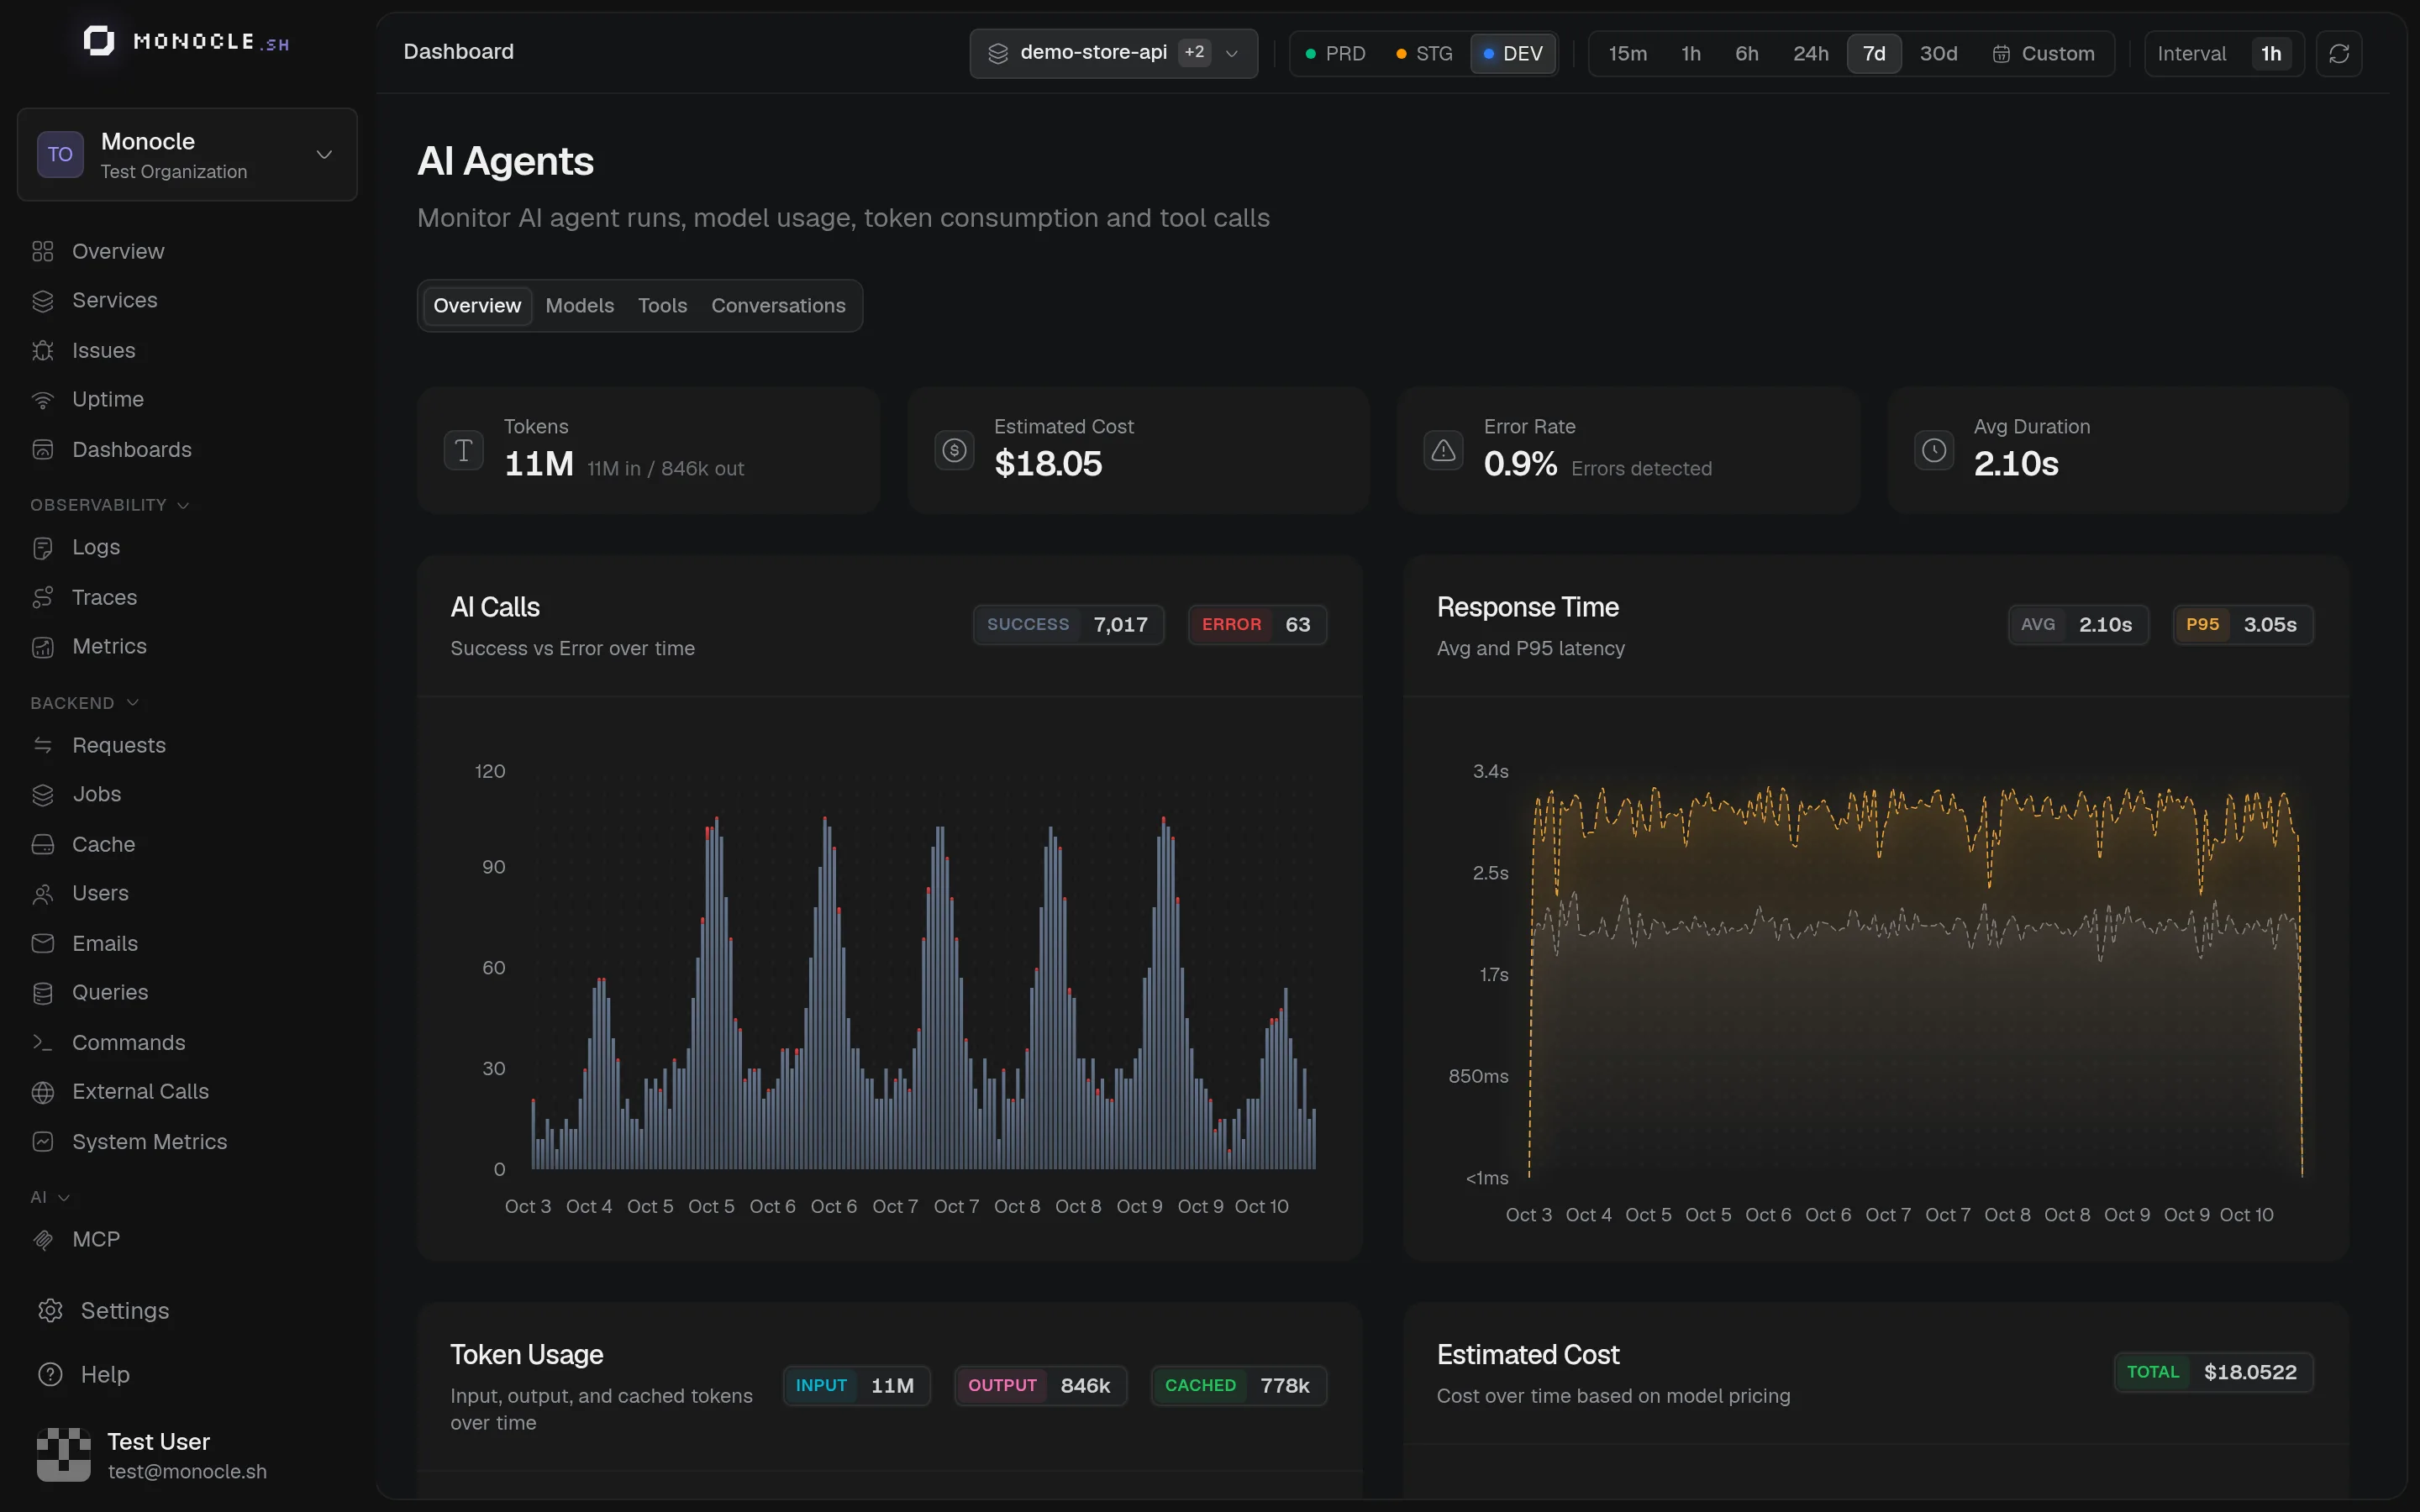Click the Commands terminal icon
Screen dimensions: 2420x1512
(x=42, y=1042)
